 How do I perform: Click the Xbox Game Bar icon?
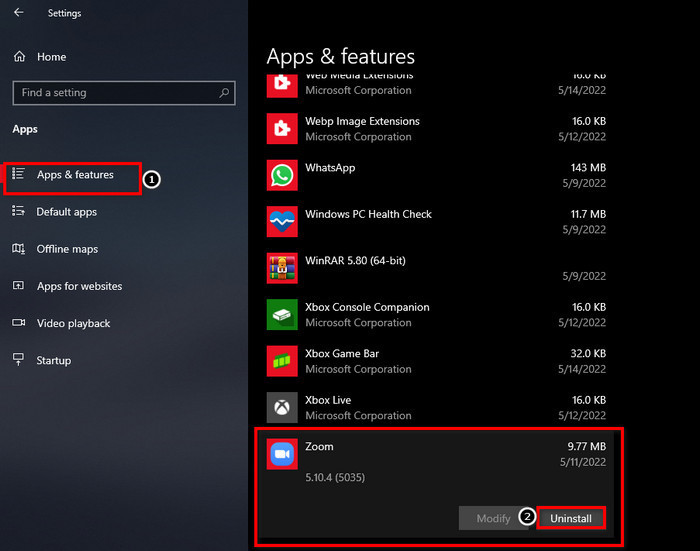(282, 361)
